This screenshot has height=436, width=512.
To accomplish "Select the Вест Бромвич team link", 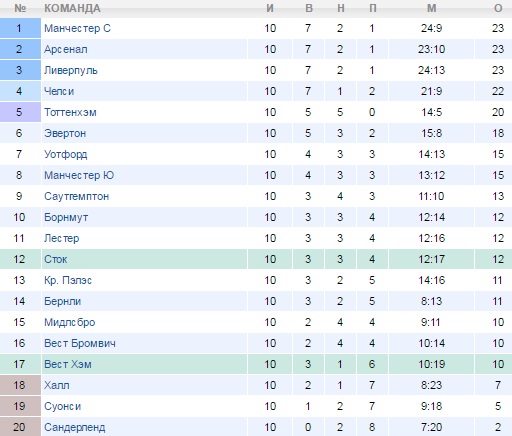I will tap(80, 343).
